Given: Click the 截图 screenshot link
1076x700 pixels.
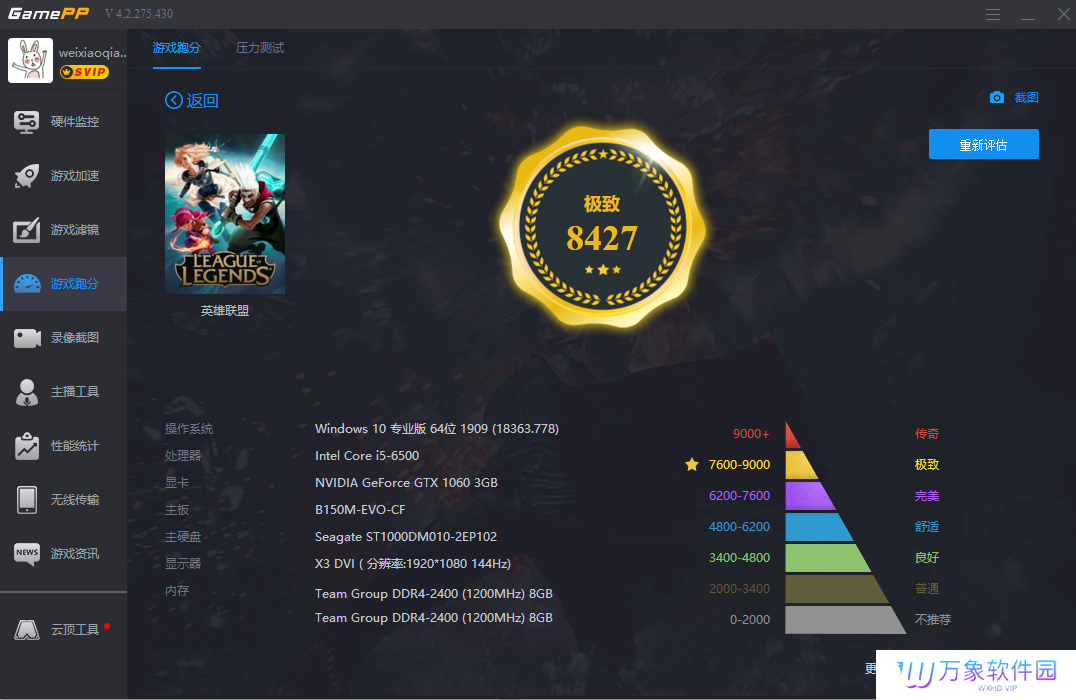Looking at the screenshot, I should point(1026,97).
